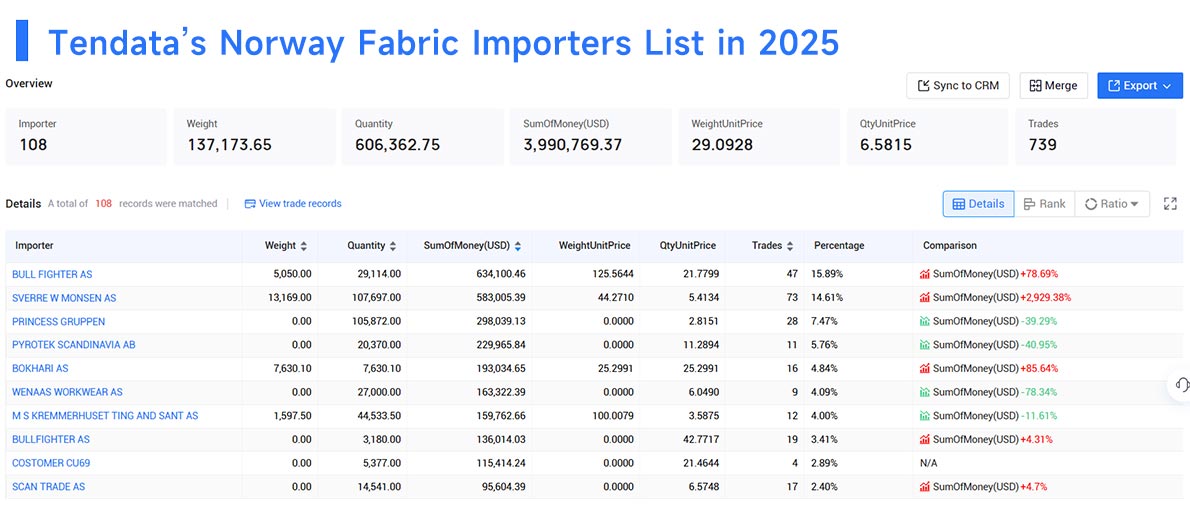
Task: Click chart icon in SCAN TRADE AS comparison
Action: tap(925, 486)
